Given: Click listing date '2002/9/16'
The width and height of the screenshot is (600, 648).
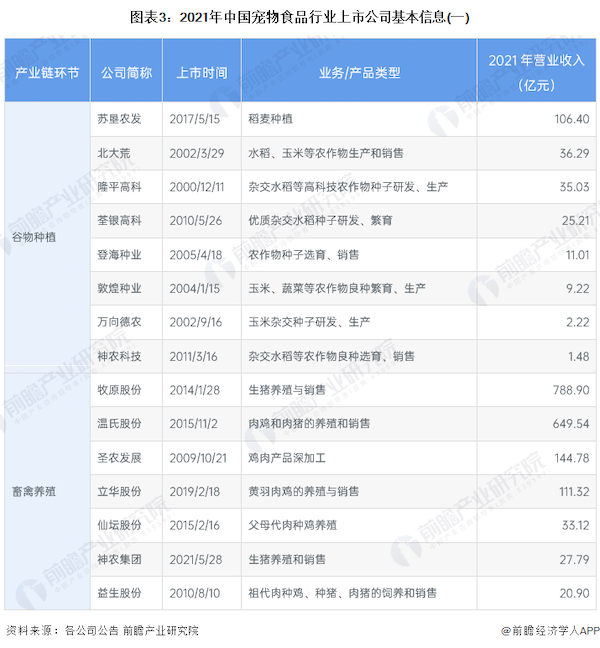Looking at the screenshot, I should coord(195,322).
